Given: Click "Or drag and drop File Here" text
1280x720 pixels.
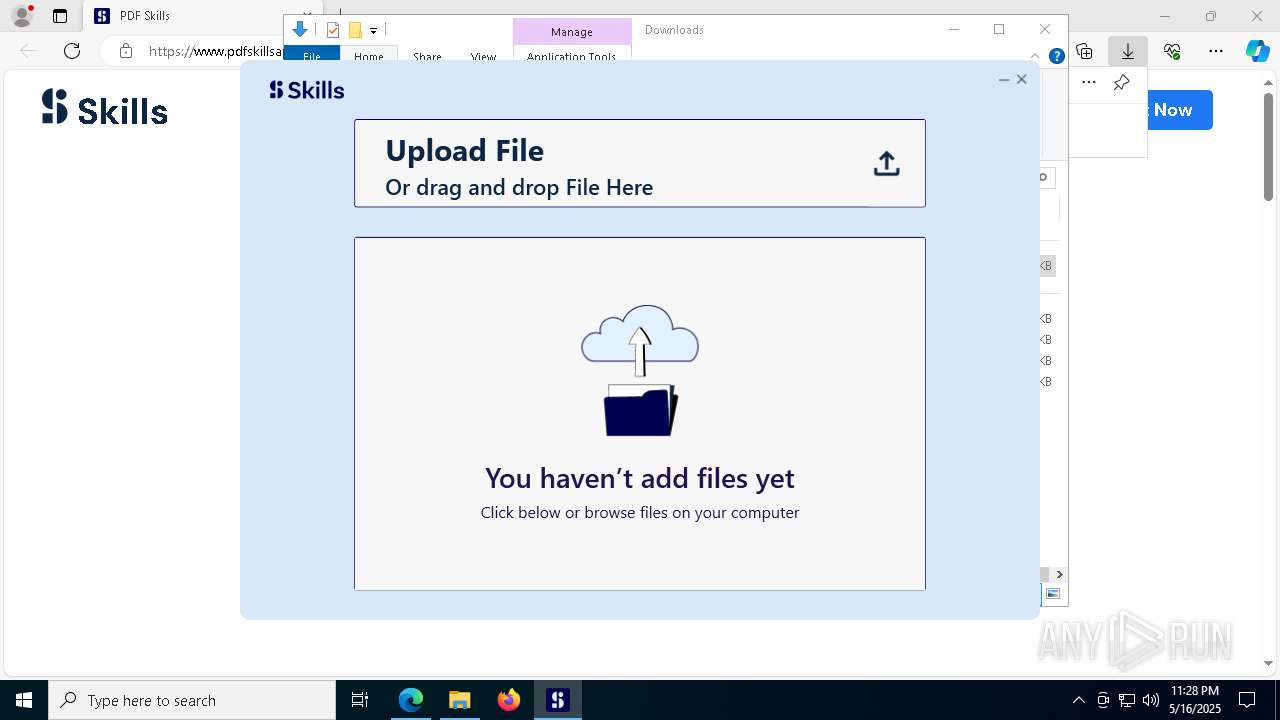Looking at the screenshot, I should (x=519, y=187).
